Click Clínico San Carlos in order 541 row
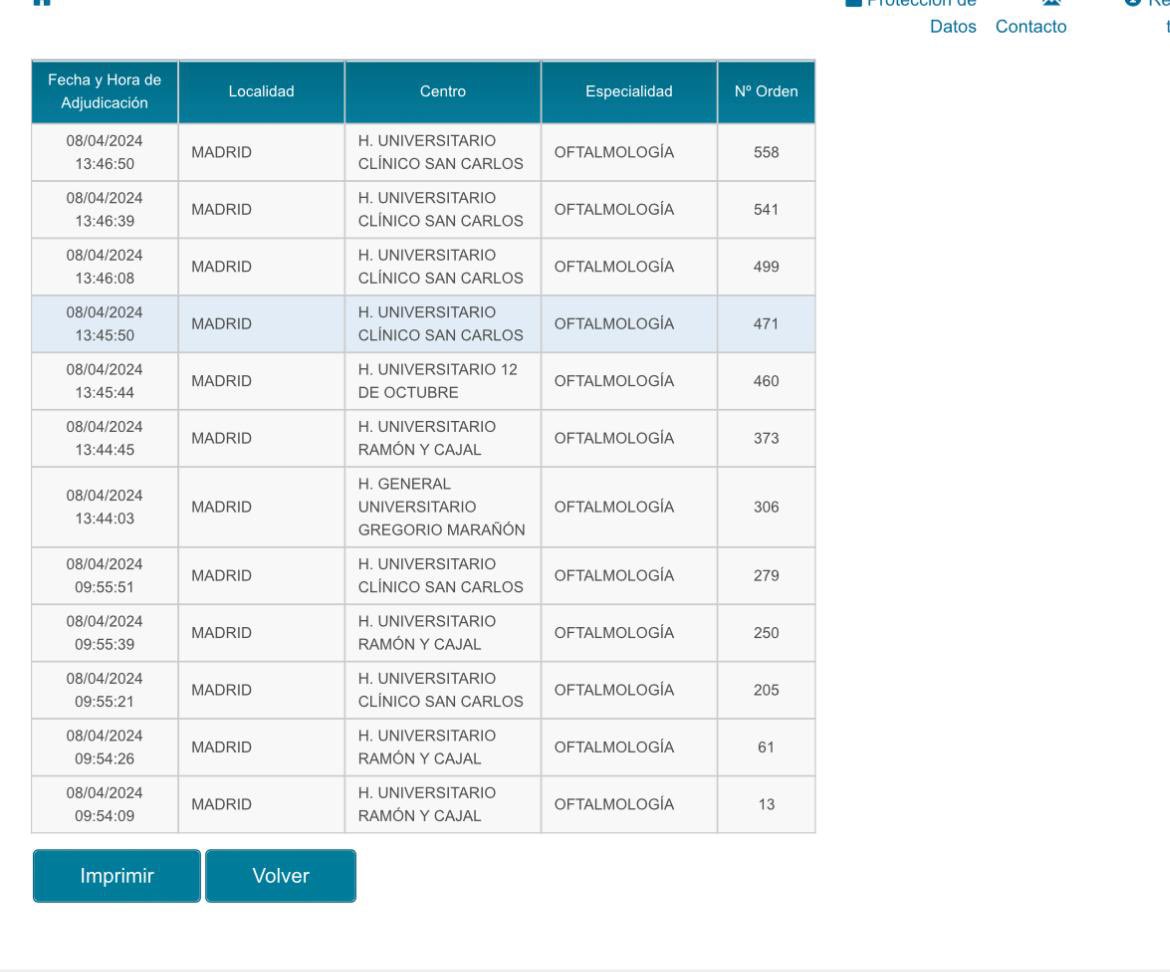 click(x=442, y=210)
